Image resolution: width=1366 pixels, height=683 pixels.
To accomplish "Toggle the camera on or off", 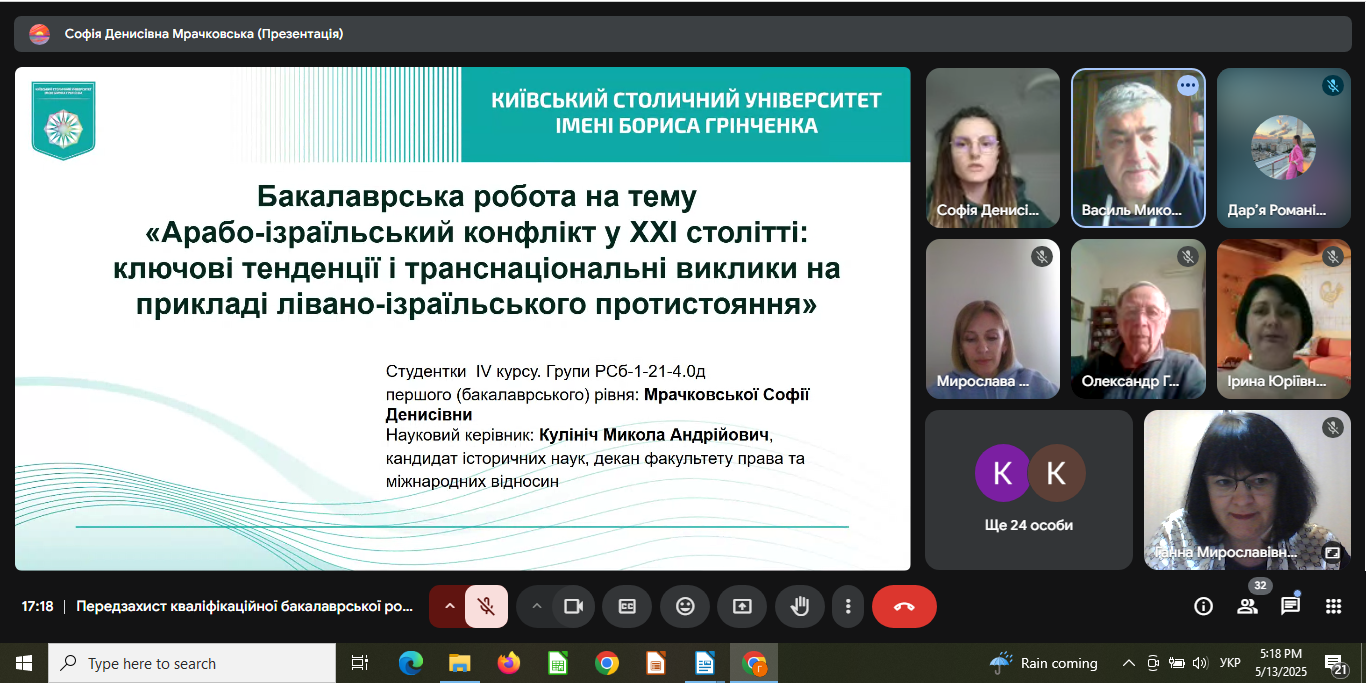I will 573,606.
